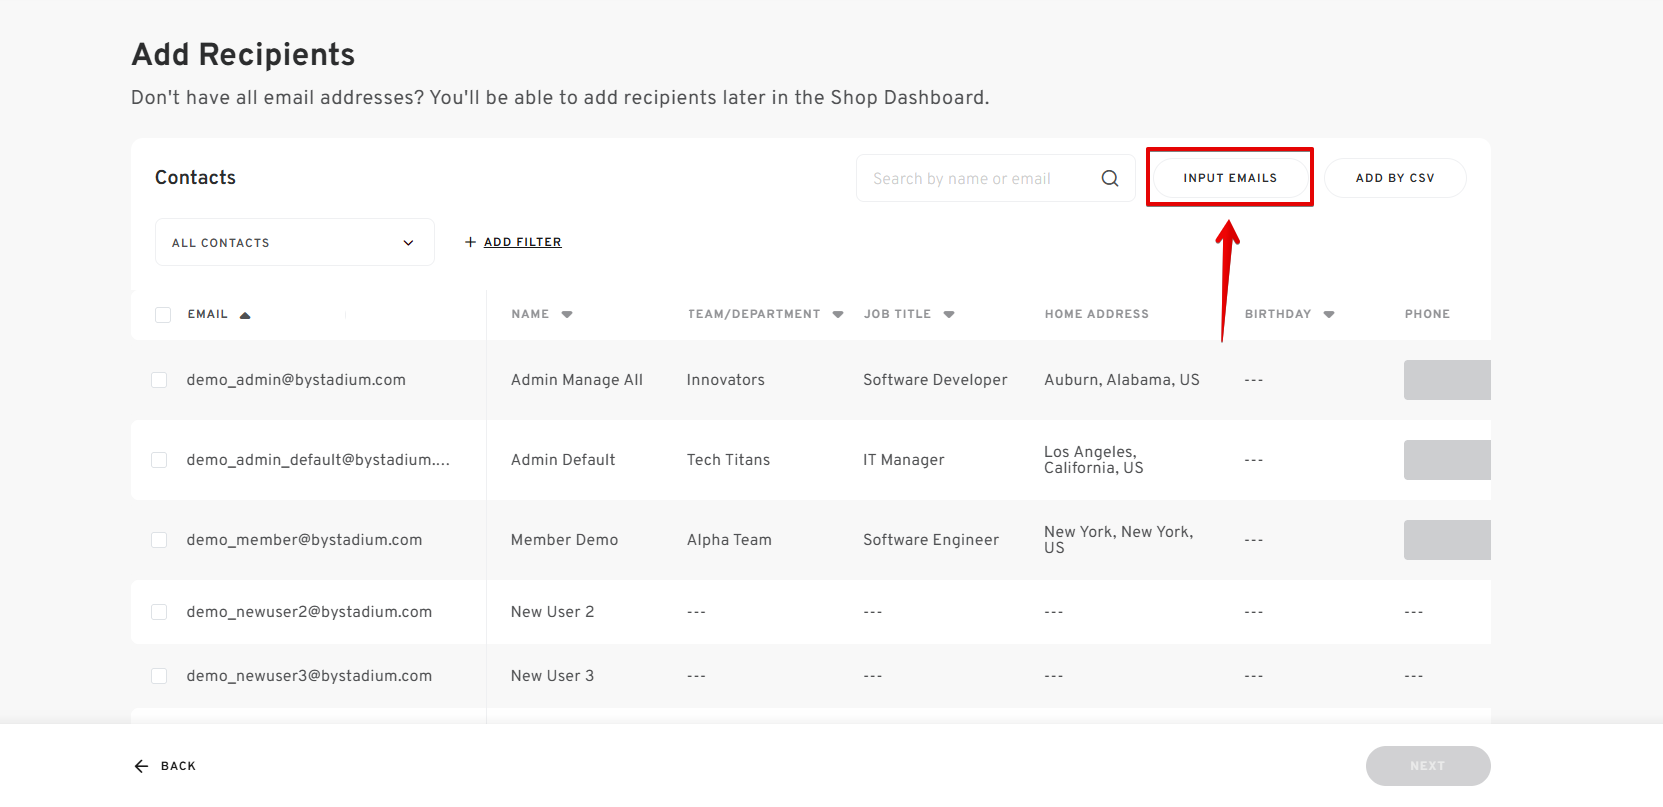The image size is (1663, 807).
Task: Click the back arrow icon
Action: click(141, 766)
